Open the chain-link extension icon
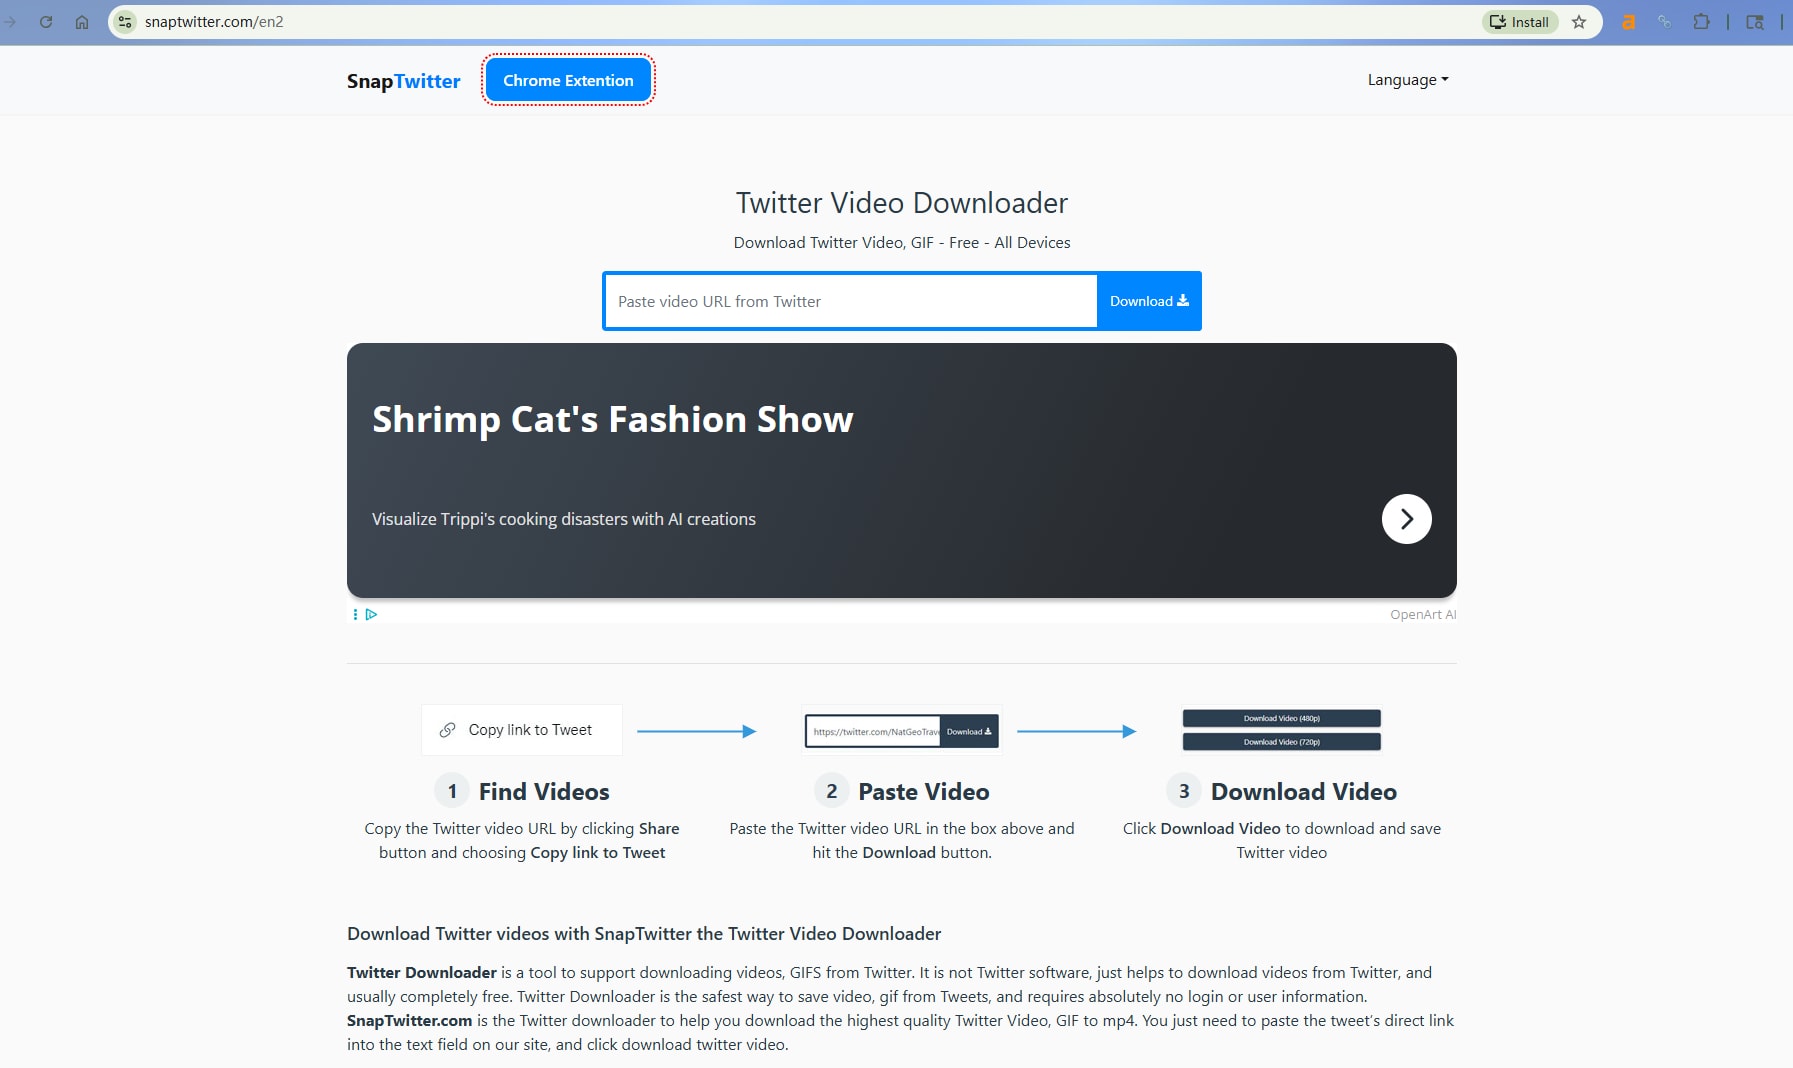Image resolution: width=1793 pixels, height=1068 pixels. [1665, 22]
